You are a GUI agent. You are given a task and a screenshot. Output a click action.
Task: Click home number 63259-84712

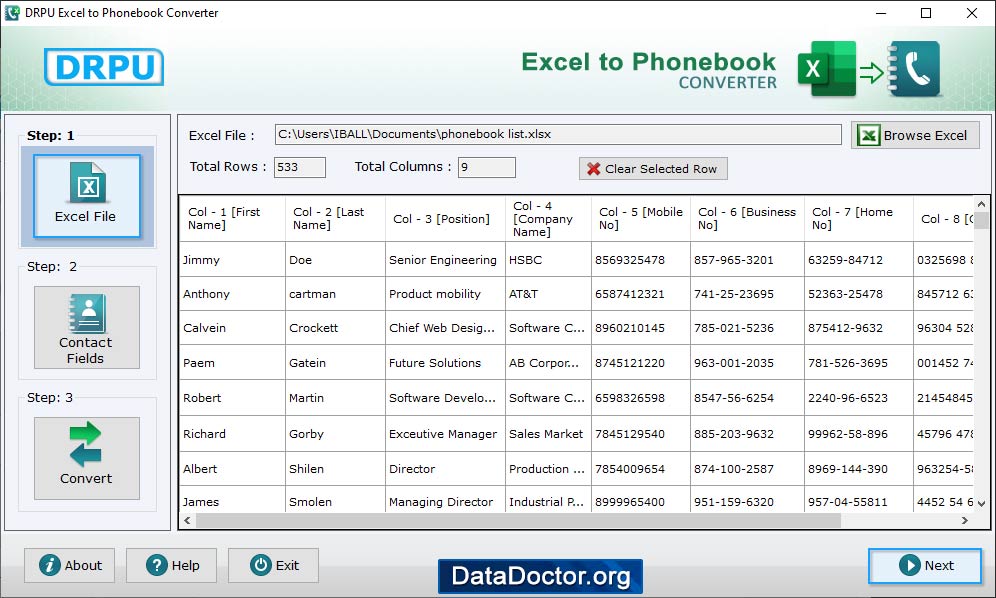point(859,259)
